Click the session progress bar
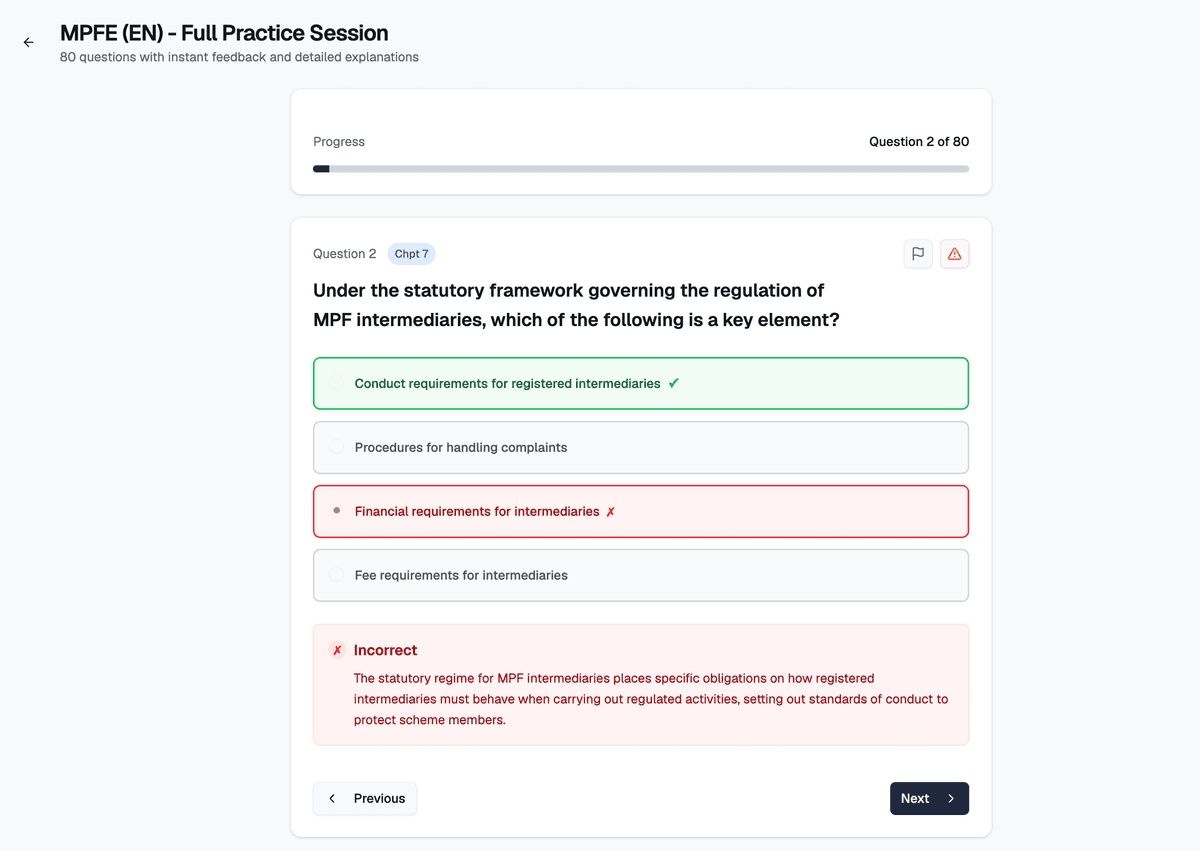 pos(641,169)
